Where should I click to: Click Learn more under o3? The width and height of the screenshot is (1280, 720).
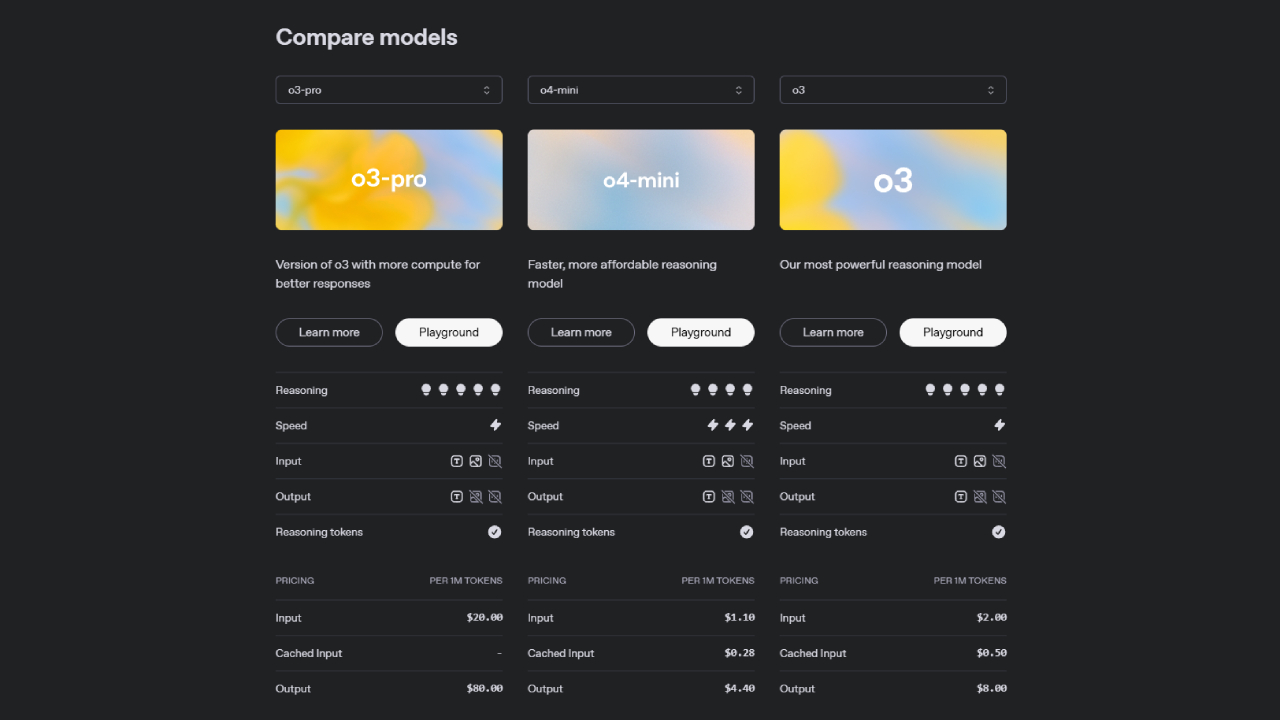[833, 332]
